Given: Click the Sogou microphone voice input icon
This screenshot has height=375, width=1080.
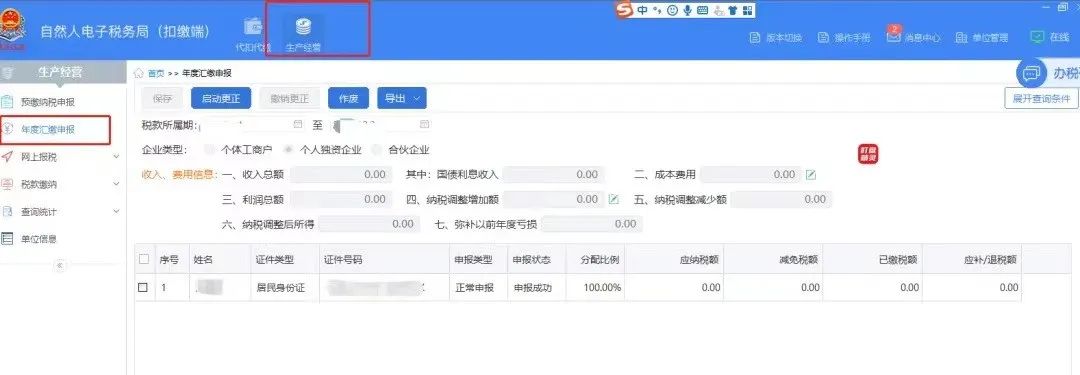Looking at the screenshot, I should [687, 10].
